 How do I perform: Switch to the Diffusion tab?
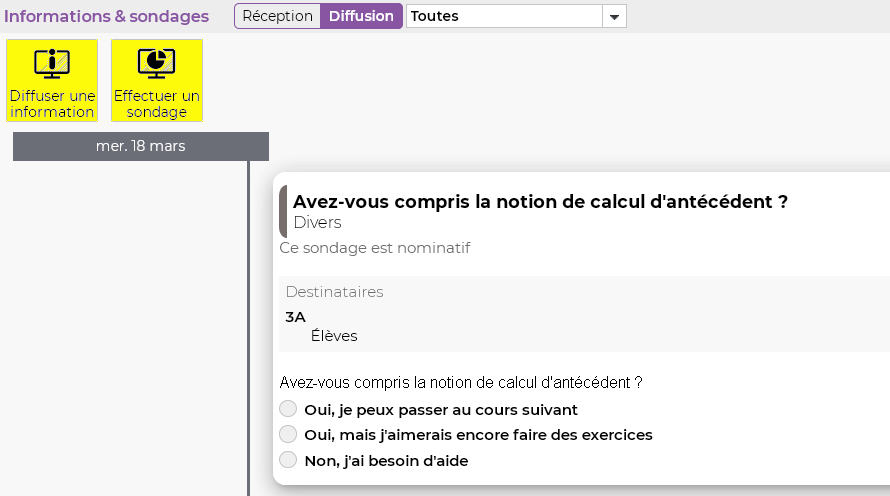(361, 16)
